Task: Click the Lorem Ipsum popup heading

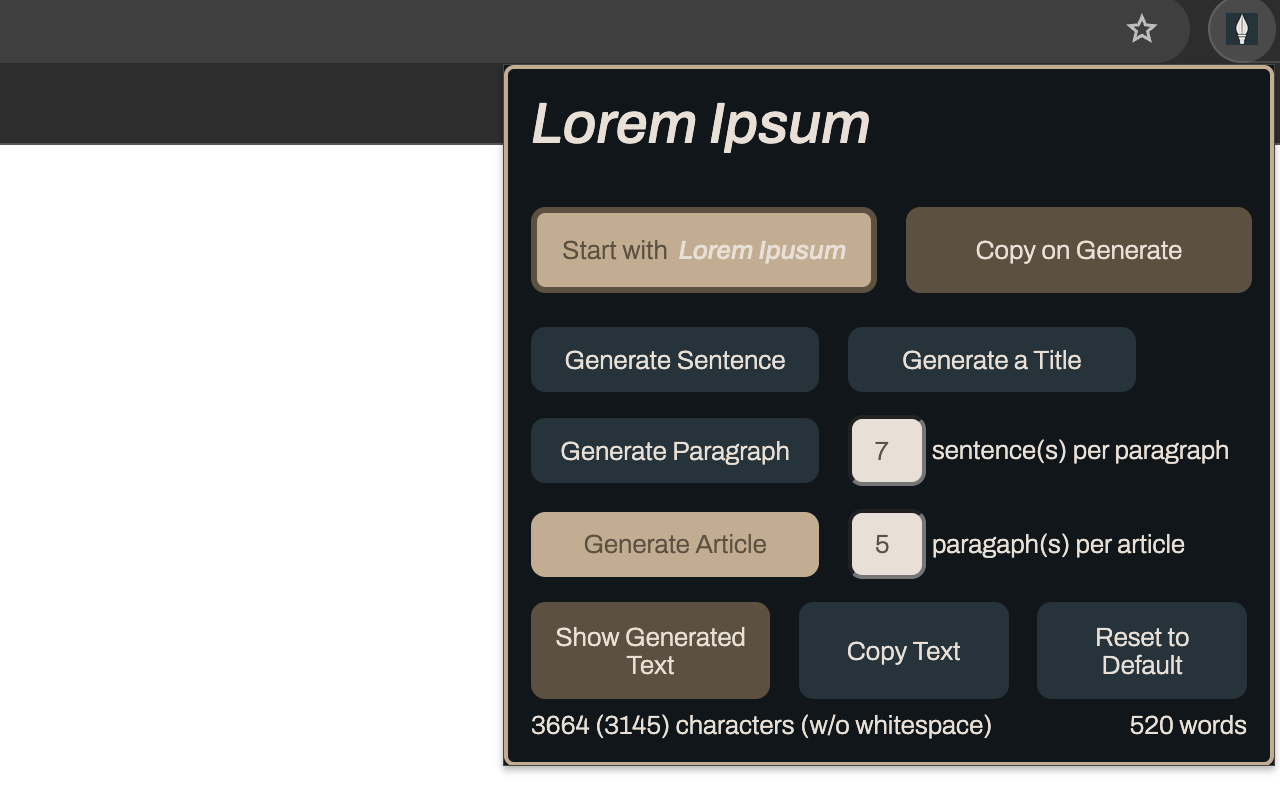Action: (702, 122)
